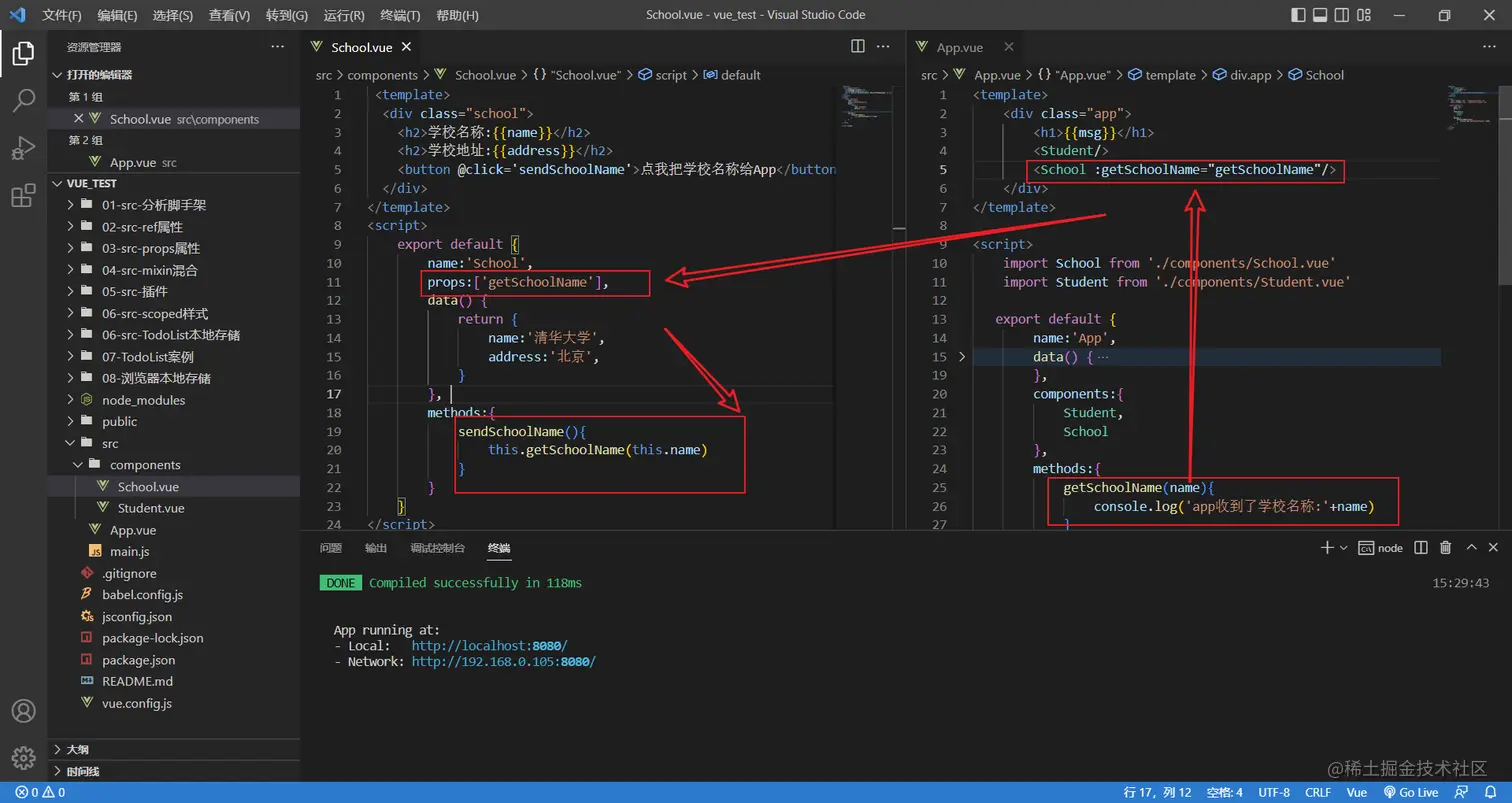The width and height of the screenshot is (1512, 803).
Task: Switch to the 调试控制台 panel tab
Action: pyautogui.click(x=437, y=548)
